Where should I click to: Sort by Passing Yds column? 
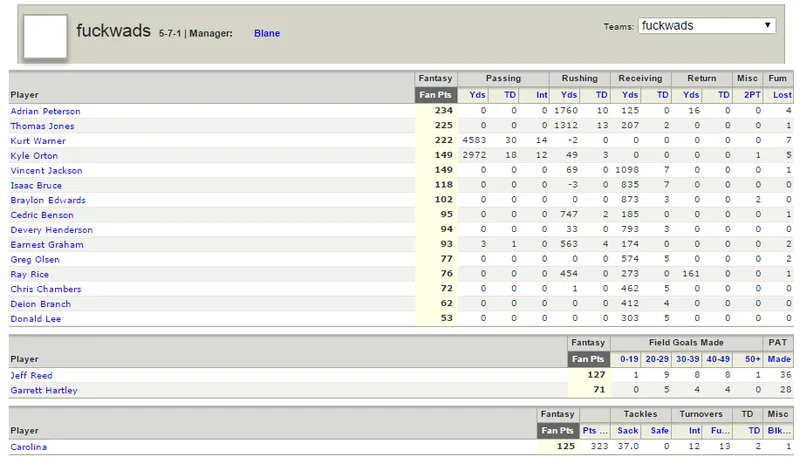(477, 95)
